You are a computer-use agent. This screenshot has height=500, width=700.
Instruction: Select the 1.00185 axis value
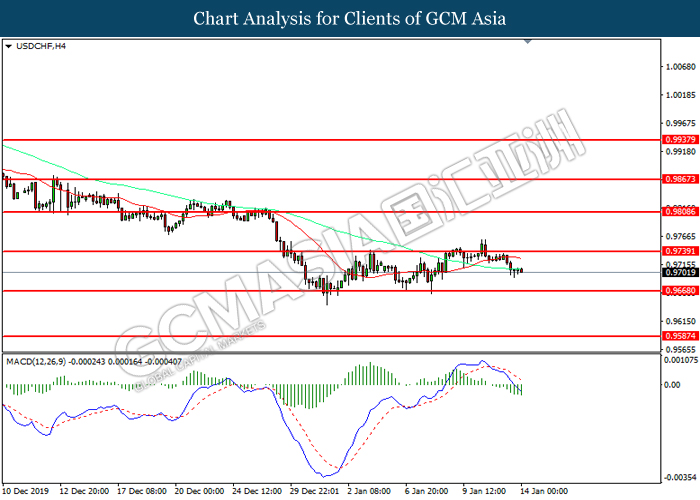click(x=680, y=95)
